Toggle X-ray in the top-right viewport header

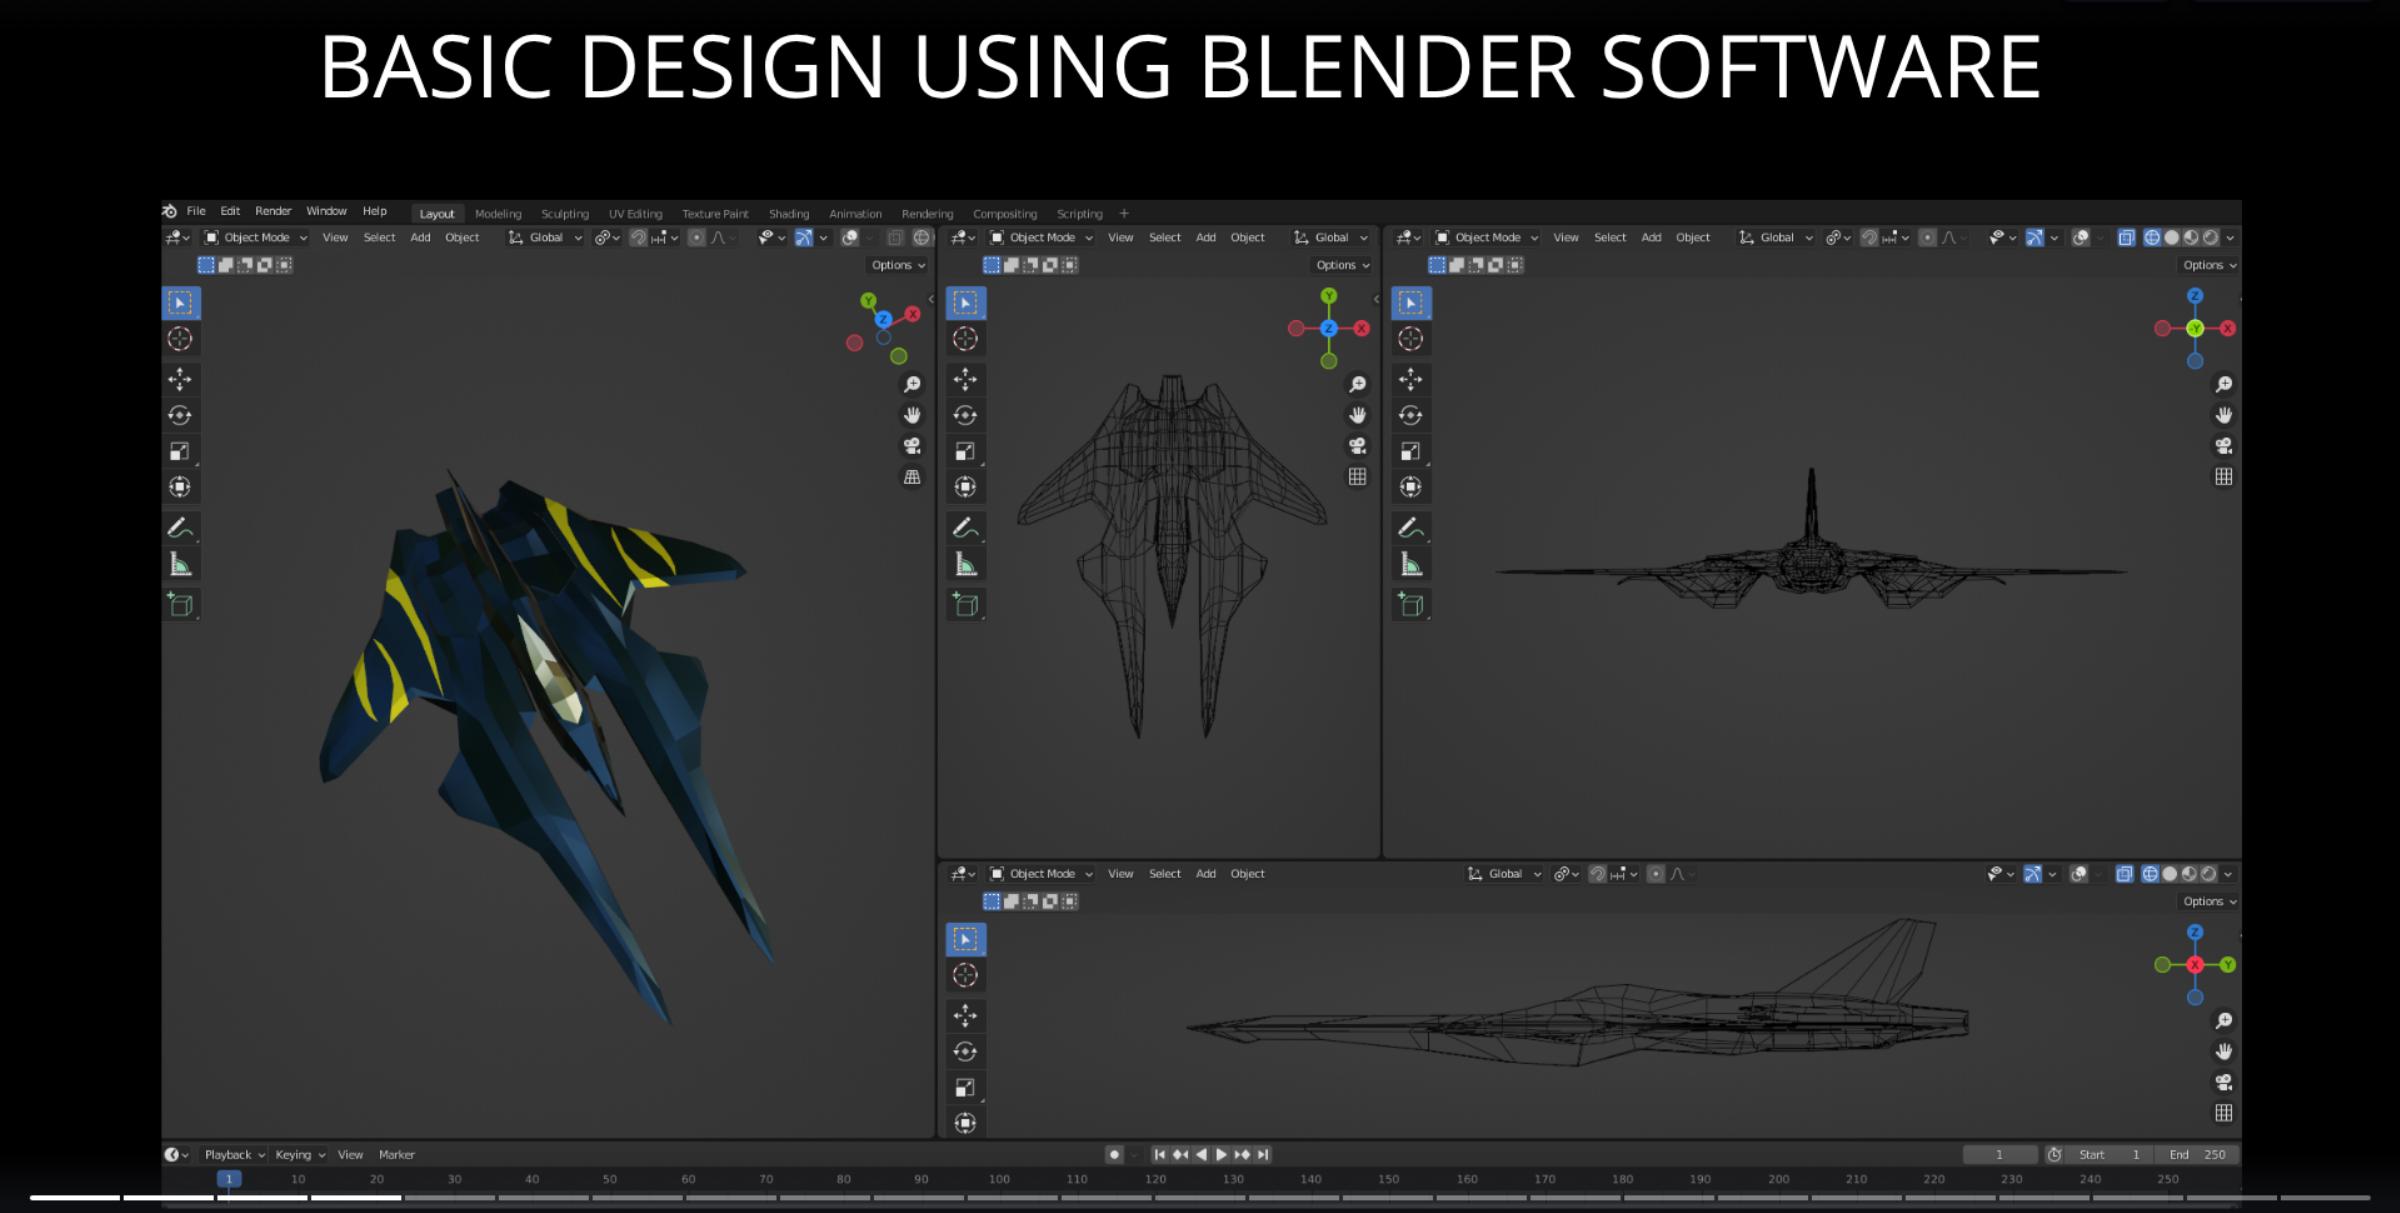2126,237
